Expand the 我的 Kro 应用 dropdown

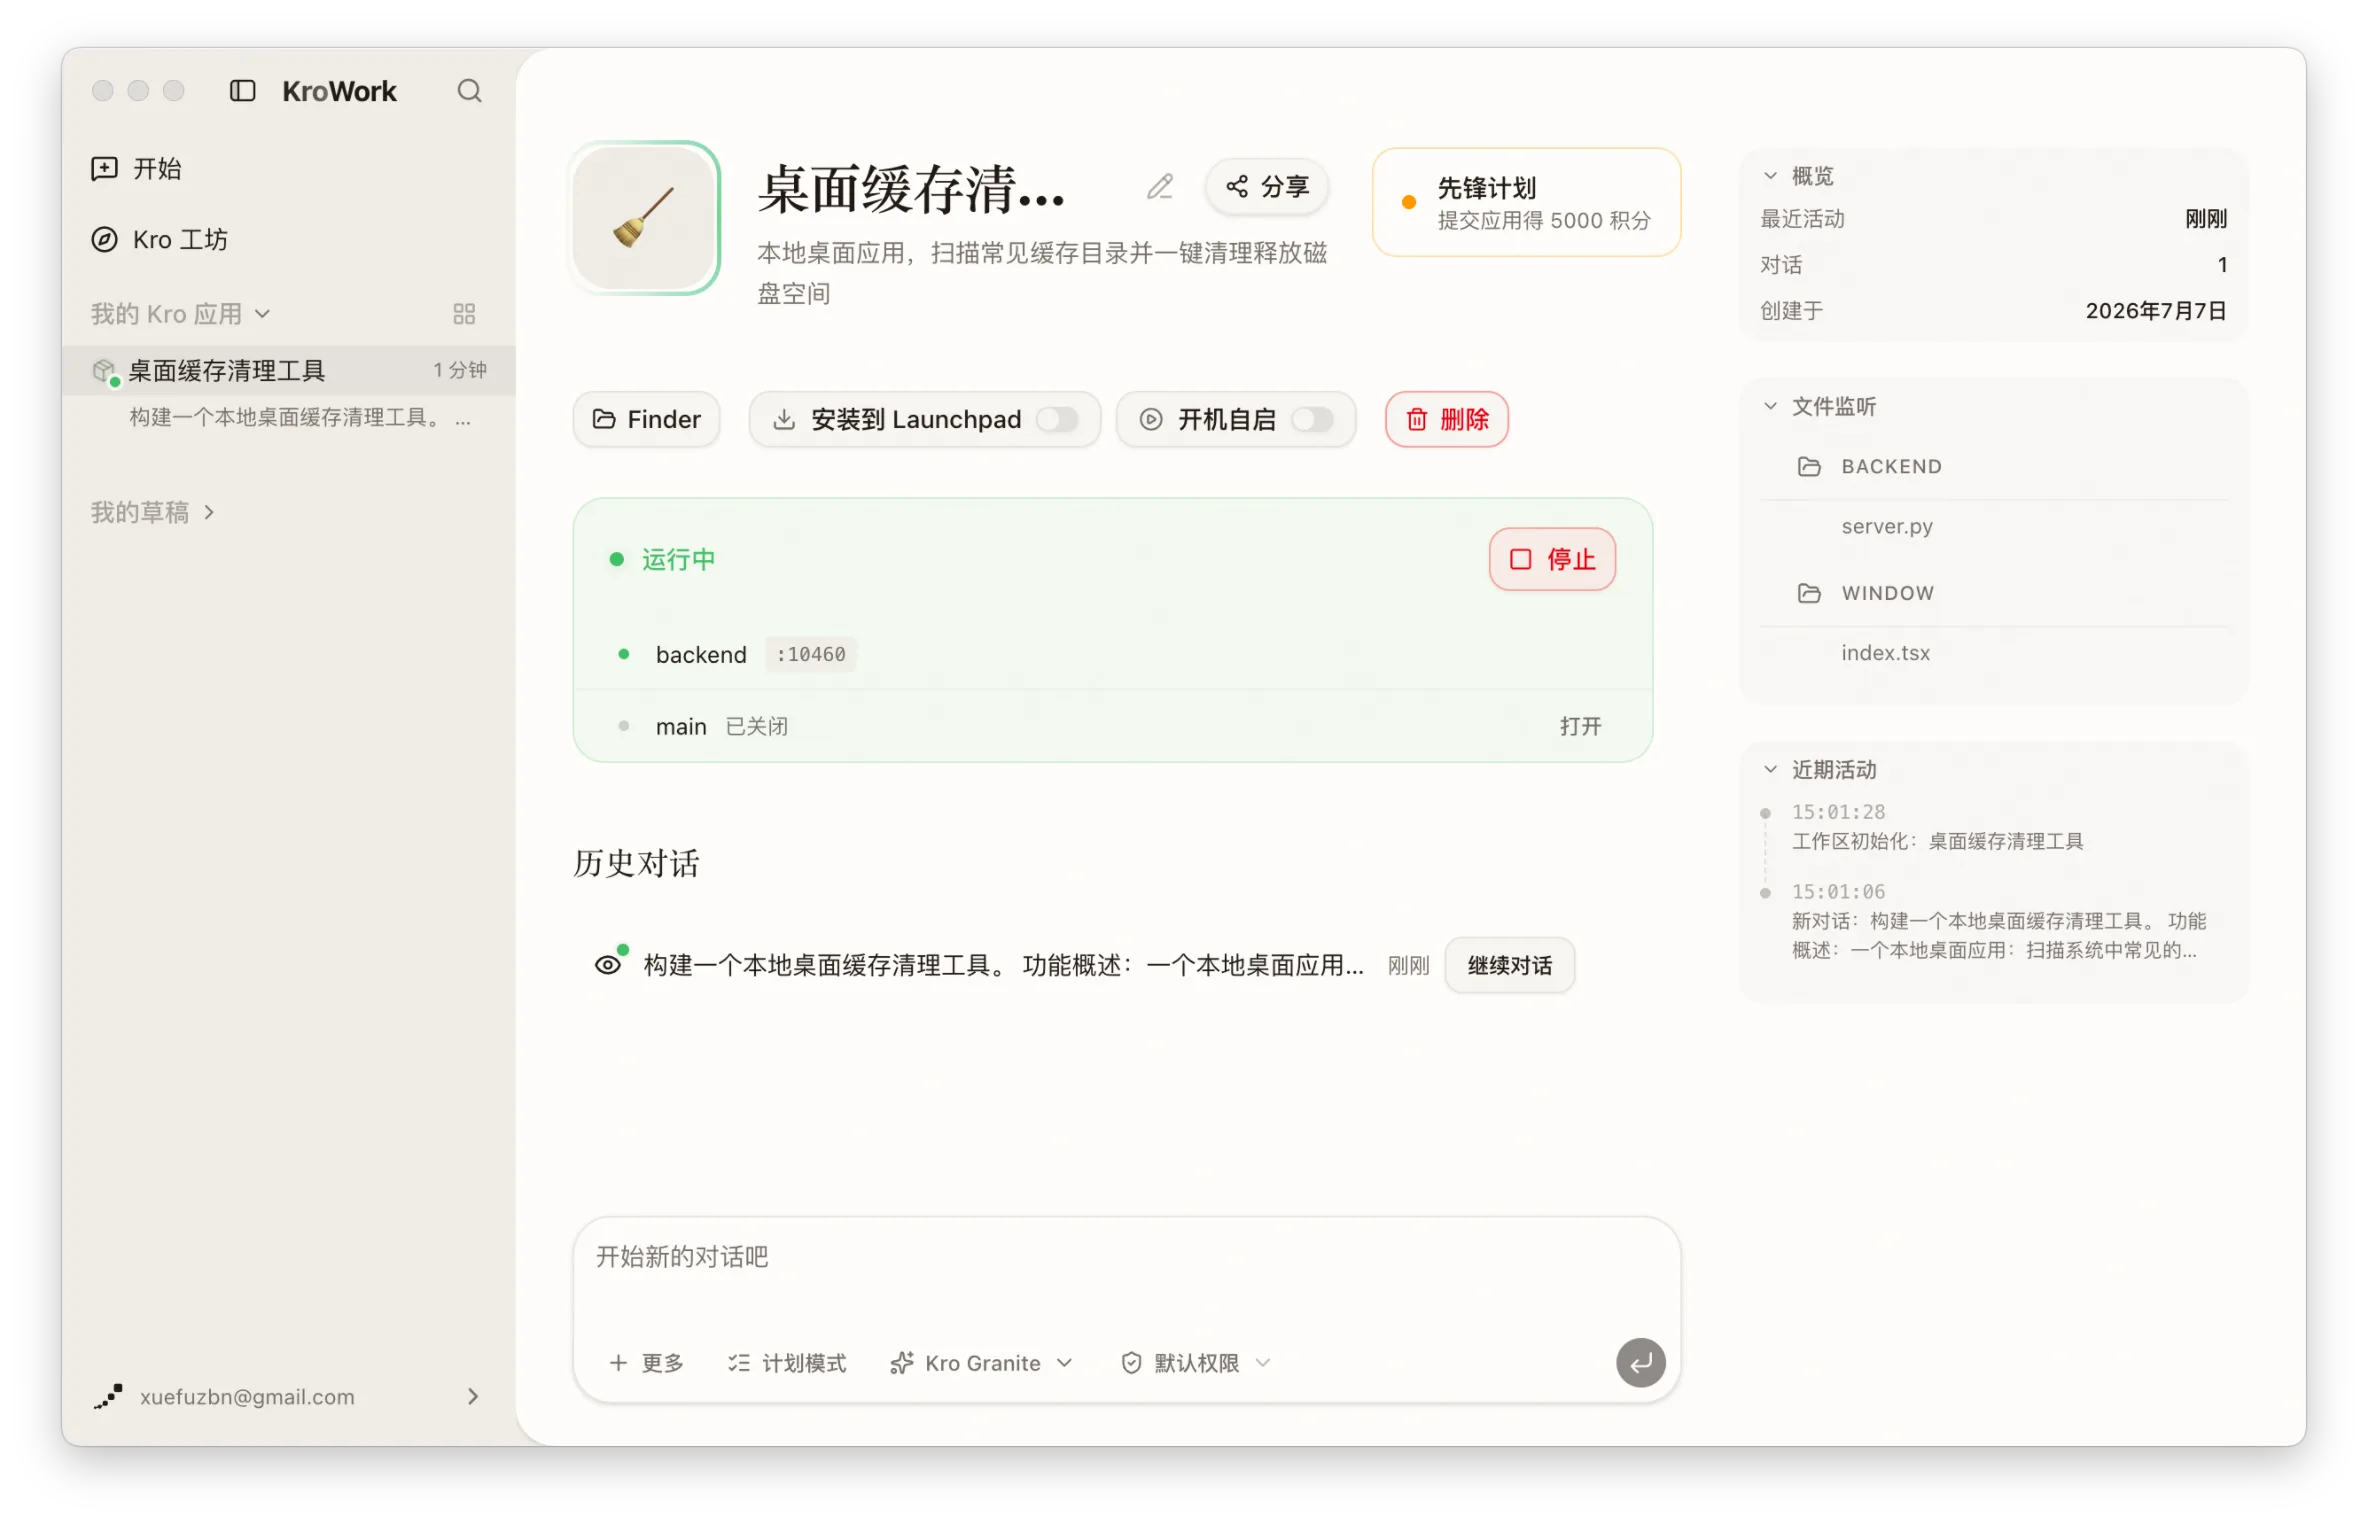181,314
